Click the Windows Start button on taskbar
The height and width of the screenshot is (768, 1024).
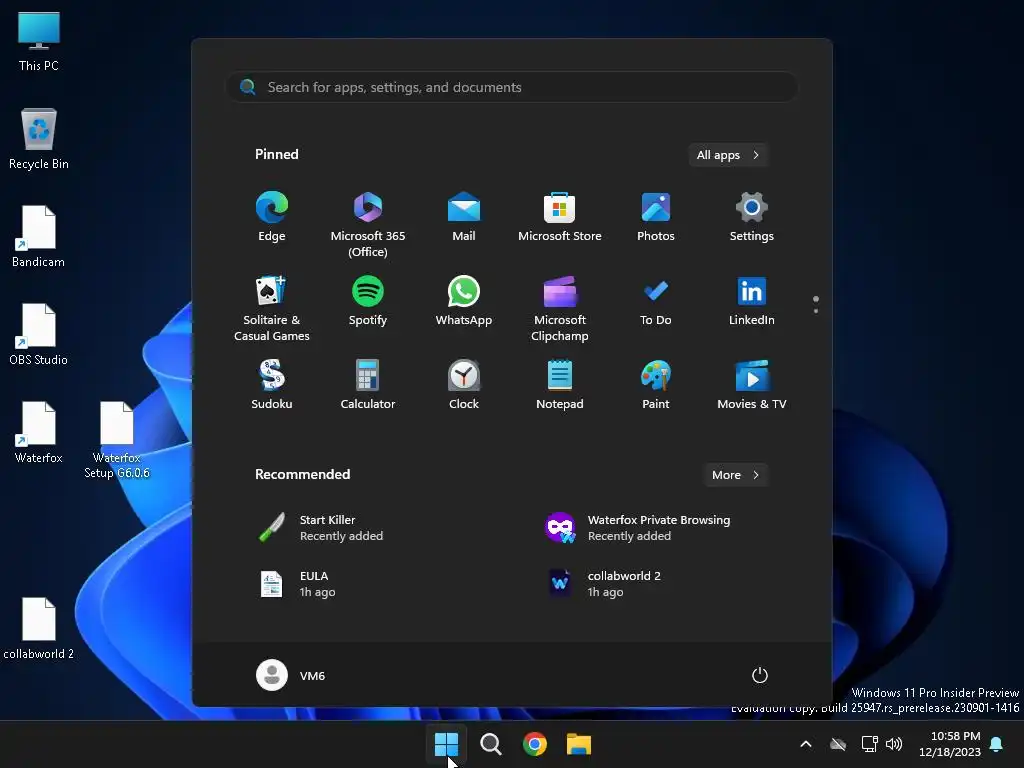pyautogui.click(x=447, y=744)
